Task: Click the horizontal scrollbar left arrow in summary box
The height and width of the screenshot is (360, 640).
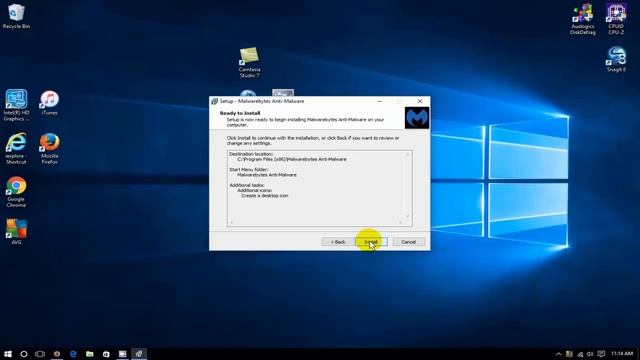Action: tap(231, 222)
